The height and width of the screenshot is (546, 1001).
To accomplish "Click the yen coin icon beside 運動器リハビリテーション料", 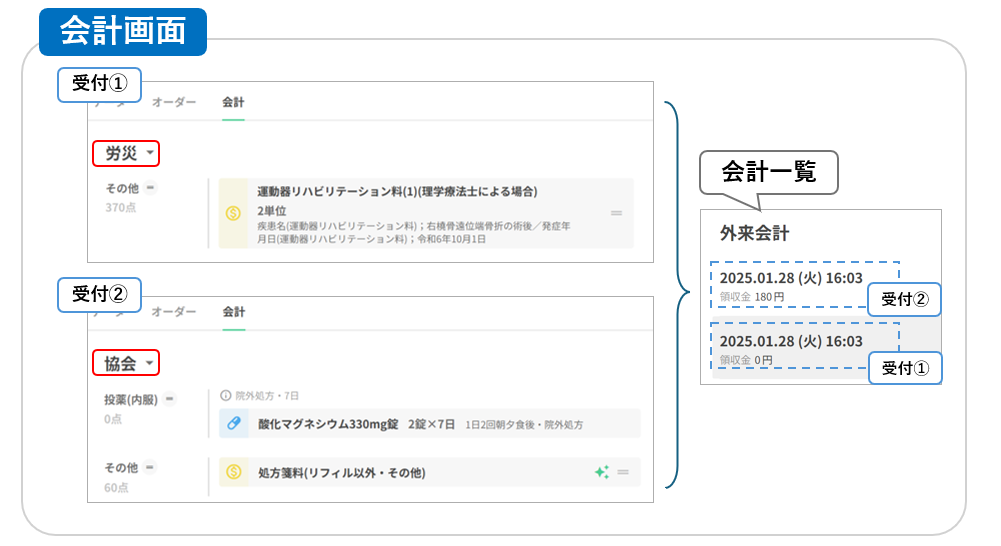I will pyautogui.click(x=233, y=213).
